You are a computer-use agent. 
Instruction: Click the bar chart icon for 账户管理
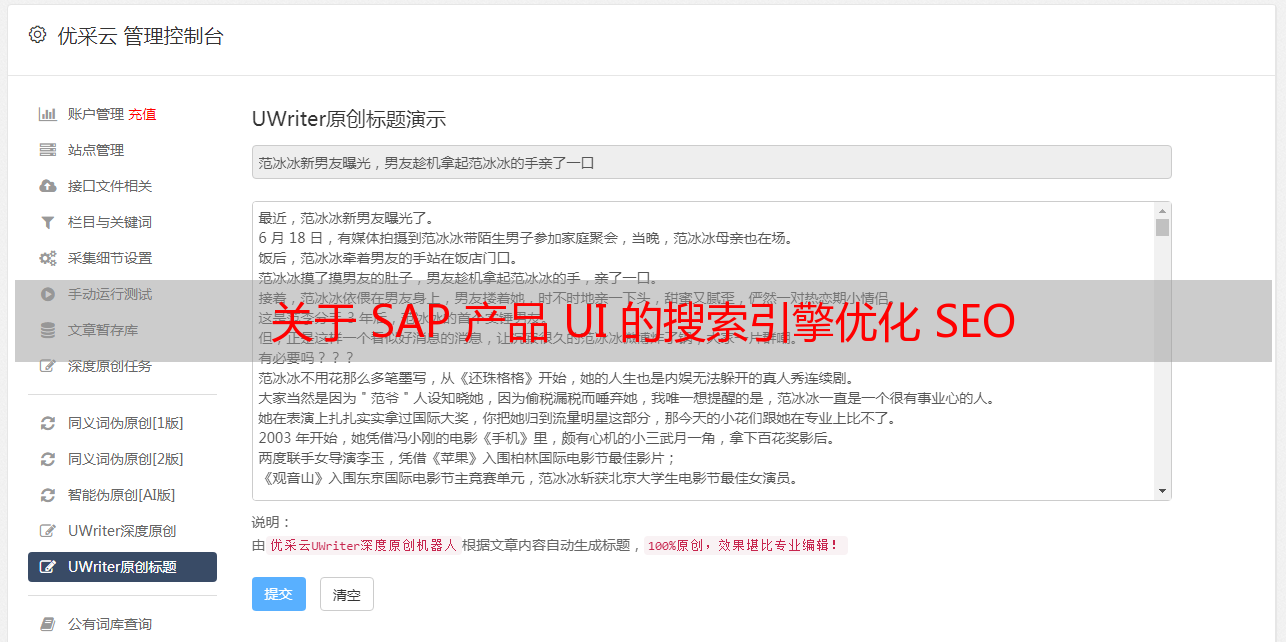click(x=47, y=114)
